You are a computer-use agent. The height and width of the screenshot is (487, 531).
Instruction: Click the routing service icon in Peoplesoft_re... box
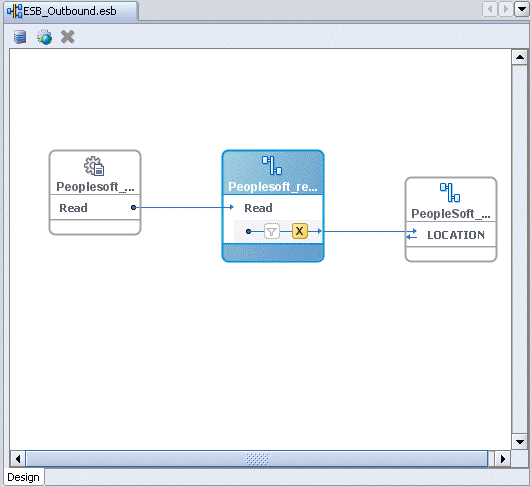click(x=272, y=165)
